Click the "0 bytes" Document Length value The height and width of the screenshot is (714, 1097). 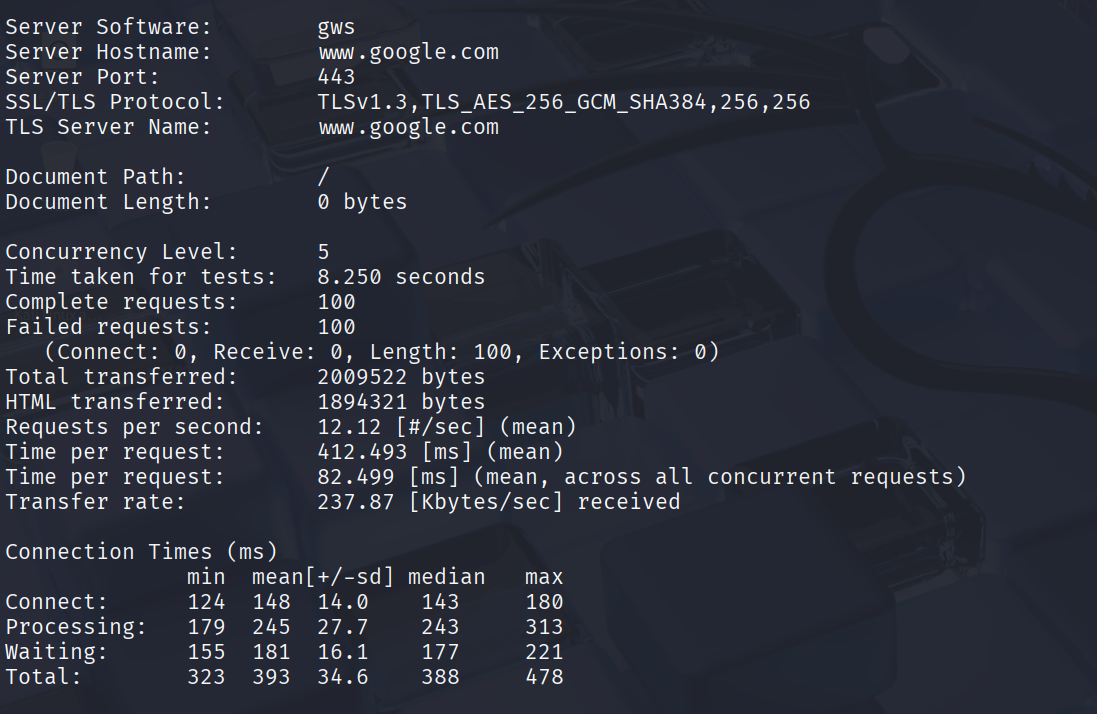click(x=363, y=202)
